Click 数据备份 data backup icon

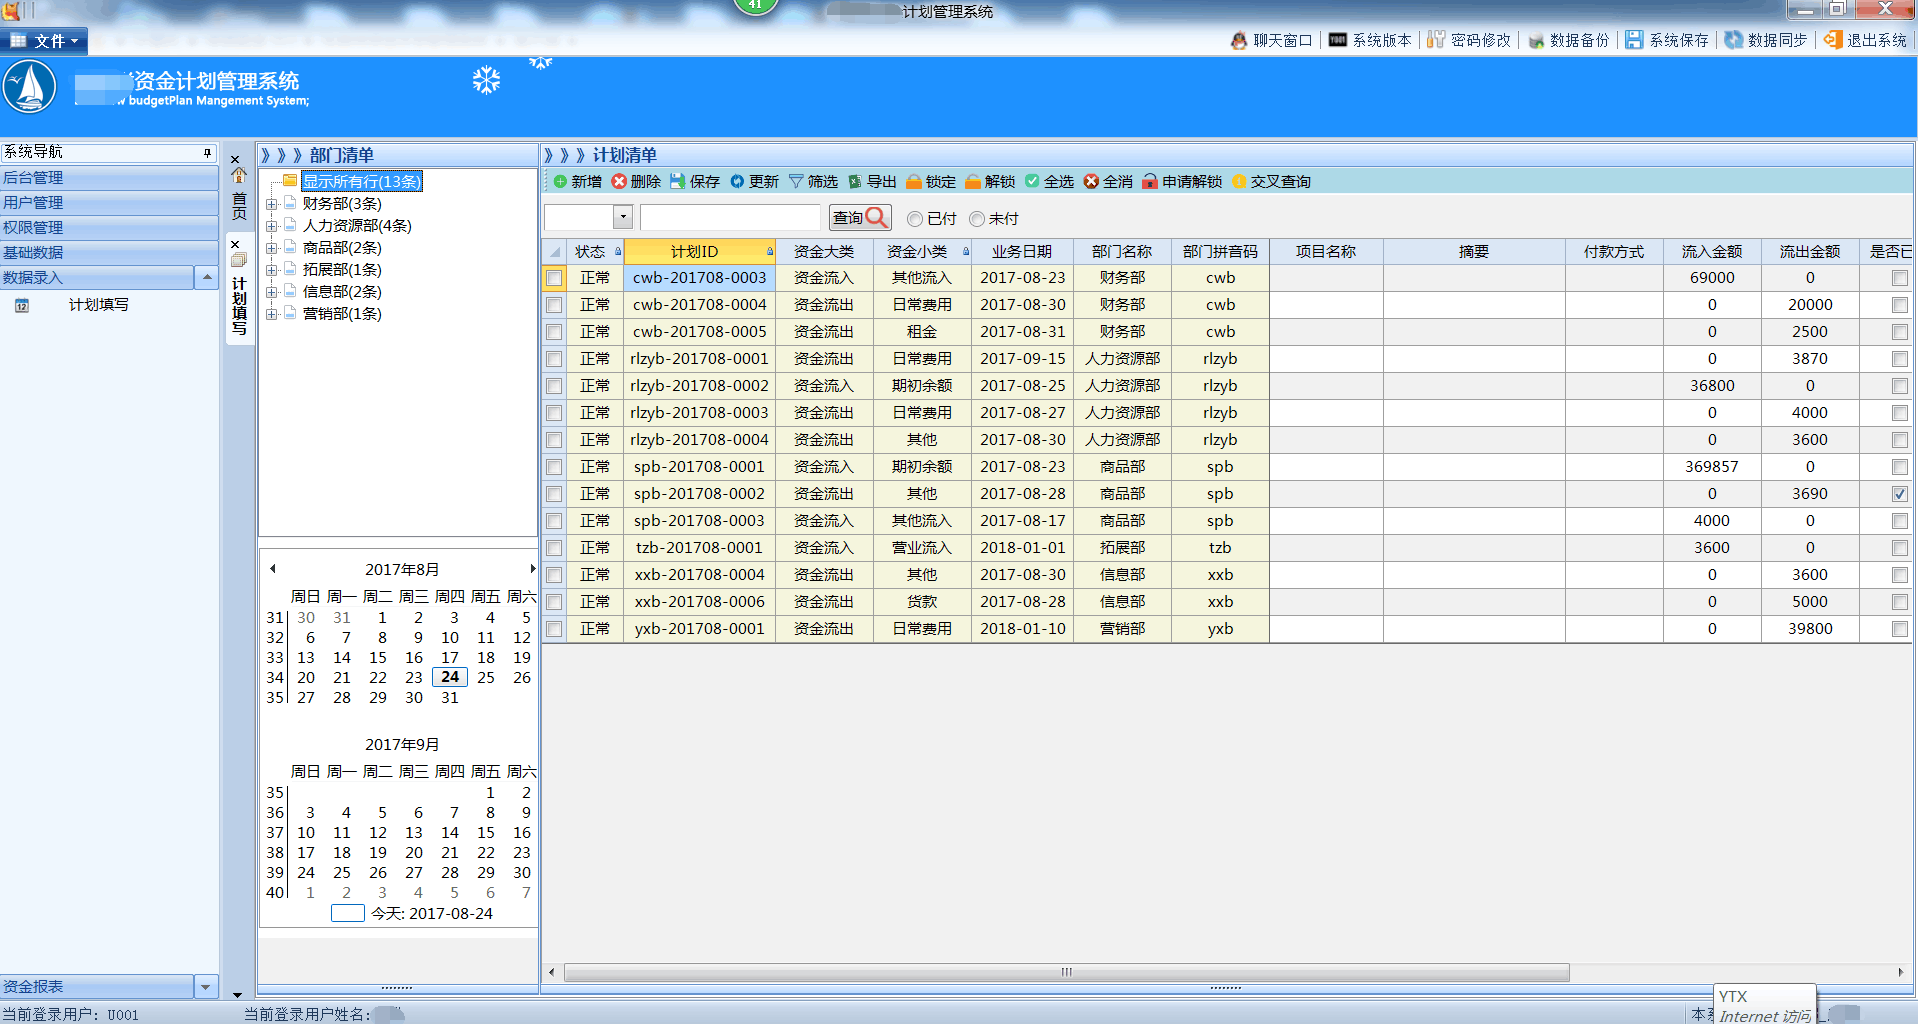click(x=1536, y=40)
